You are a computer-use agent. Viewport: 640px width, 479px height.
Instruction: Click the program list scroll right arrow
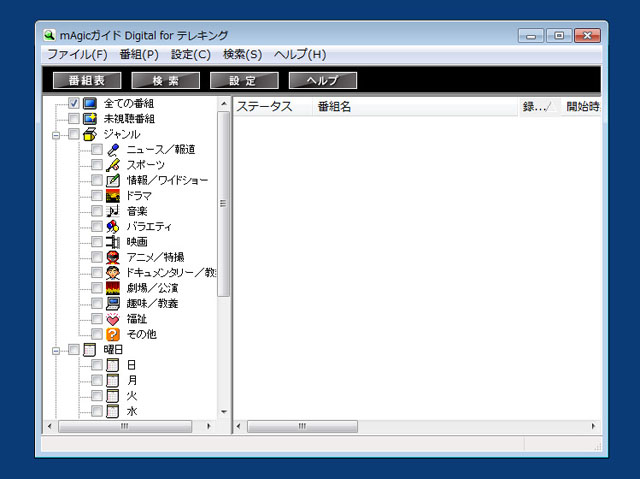(593, 426)
